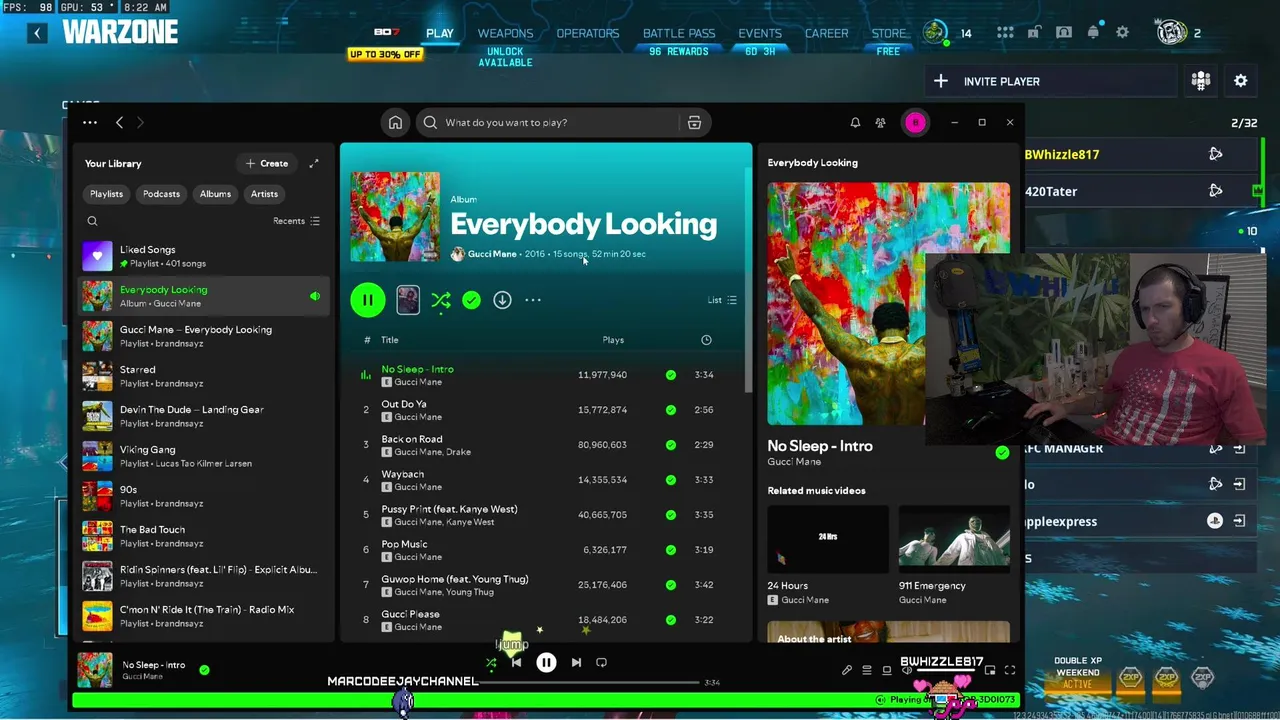
Task: Toggle shuffle for Everybody Looking album
Action: click(440, 300)
